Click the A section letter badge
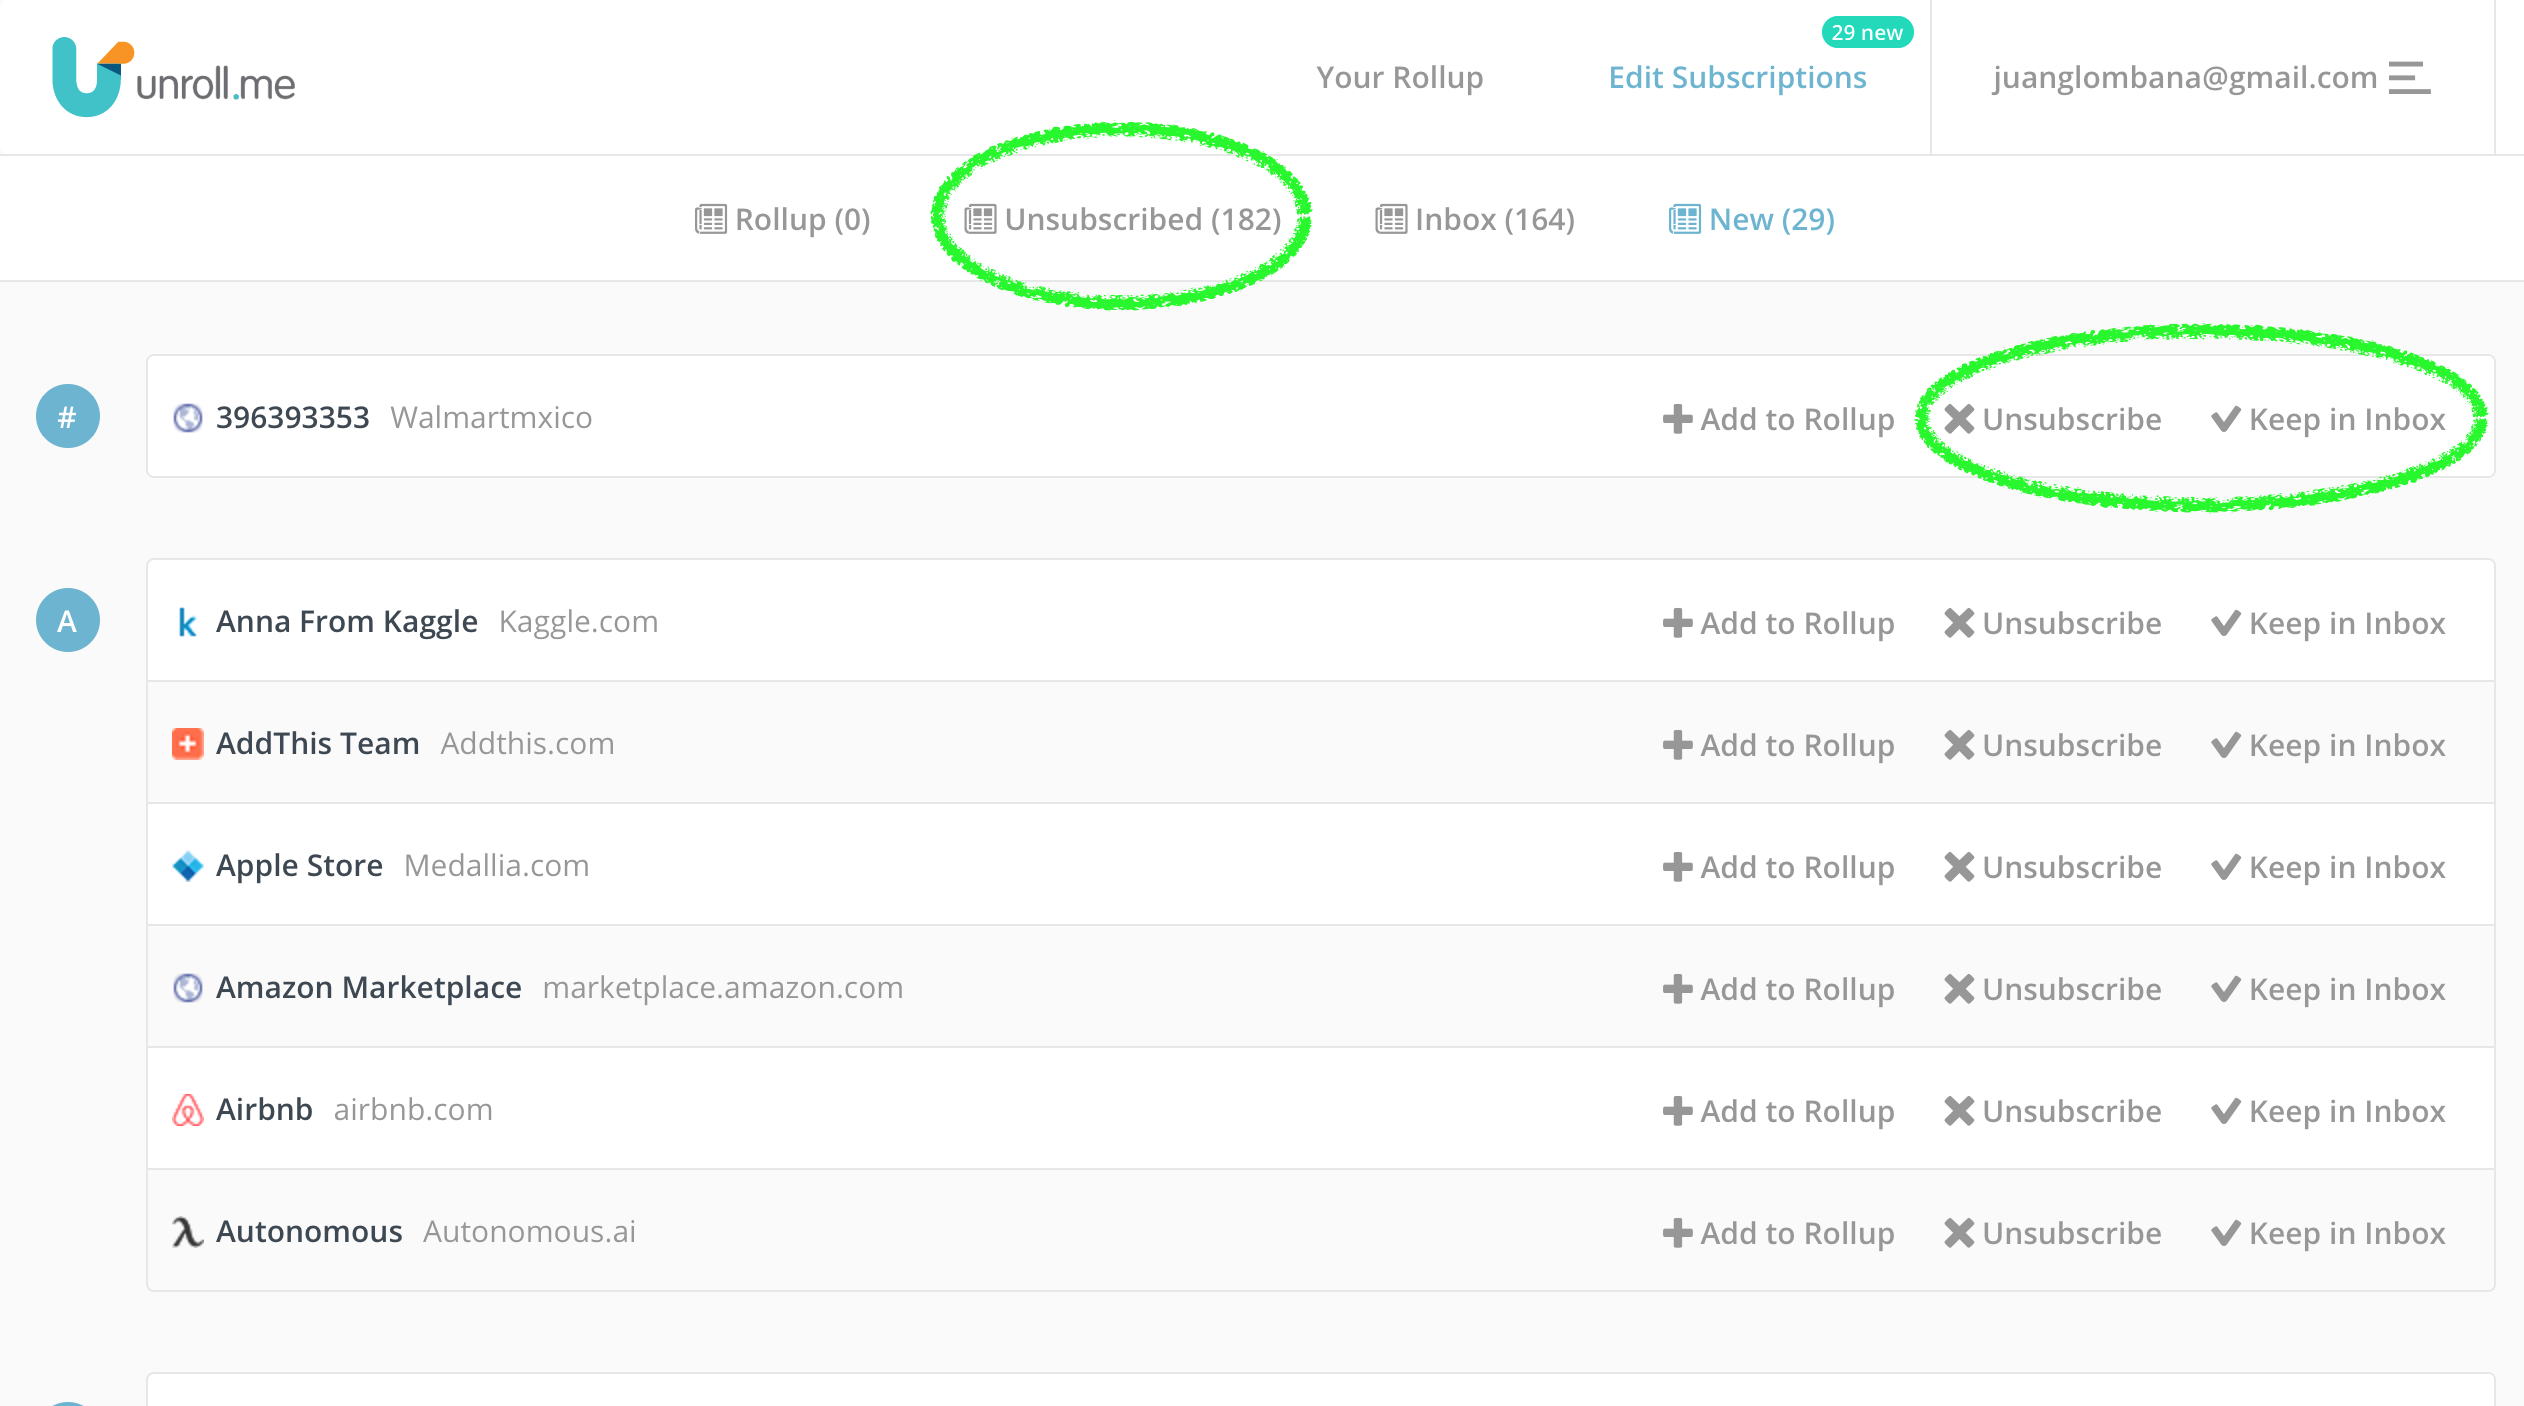 point(67,620)
